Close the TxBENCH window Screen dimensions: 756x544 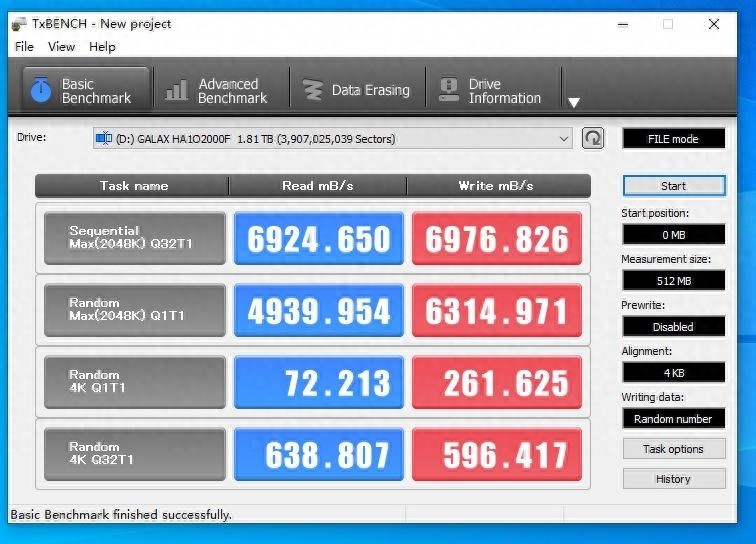714,24
